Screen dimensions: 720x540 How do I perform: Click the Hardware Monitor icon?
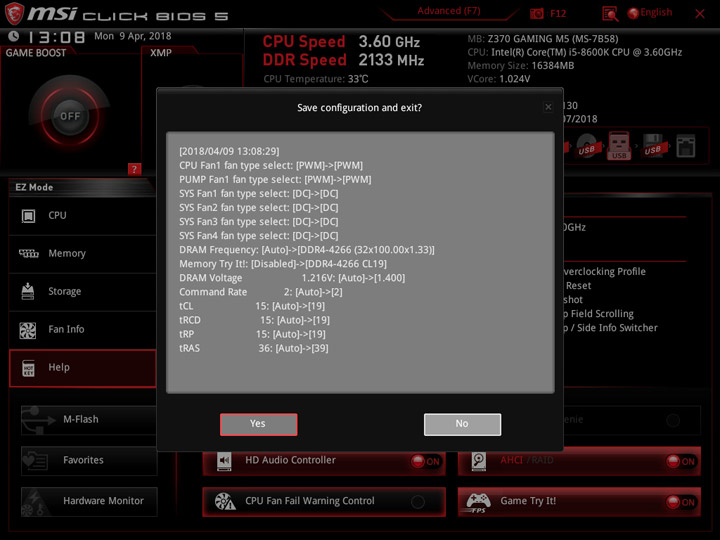point(35,502)
